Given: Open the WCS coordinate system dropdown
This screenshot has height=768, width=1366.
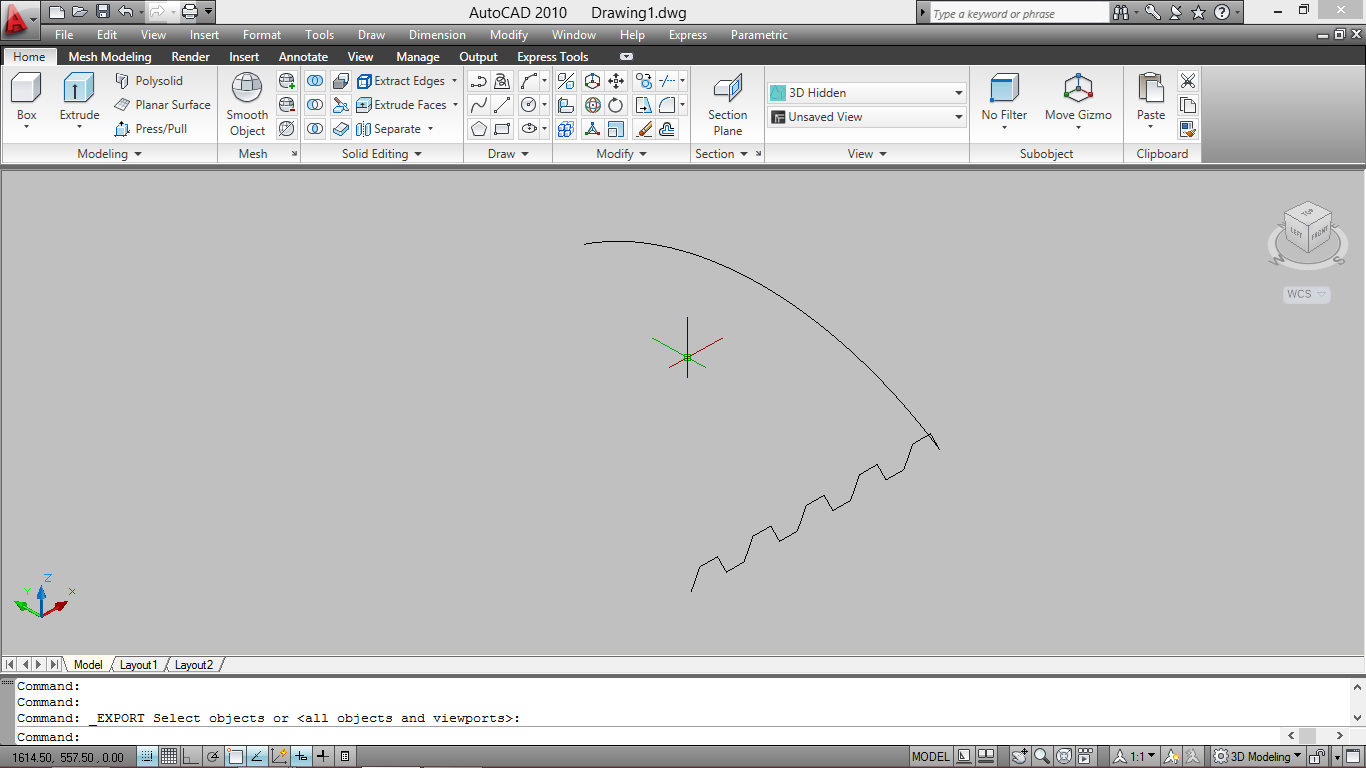Looking at the screenshot, I should click(x=1307, y=294).
